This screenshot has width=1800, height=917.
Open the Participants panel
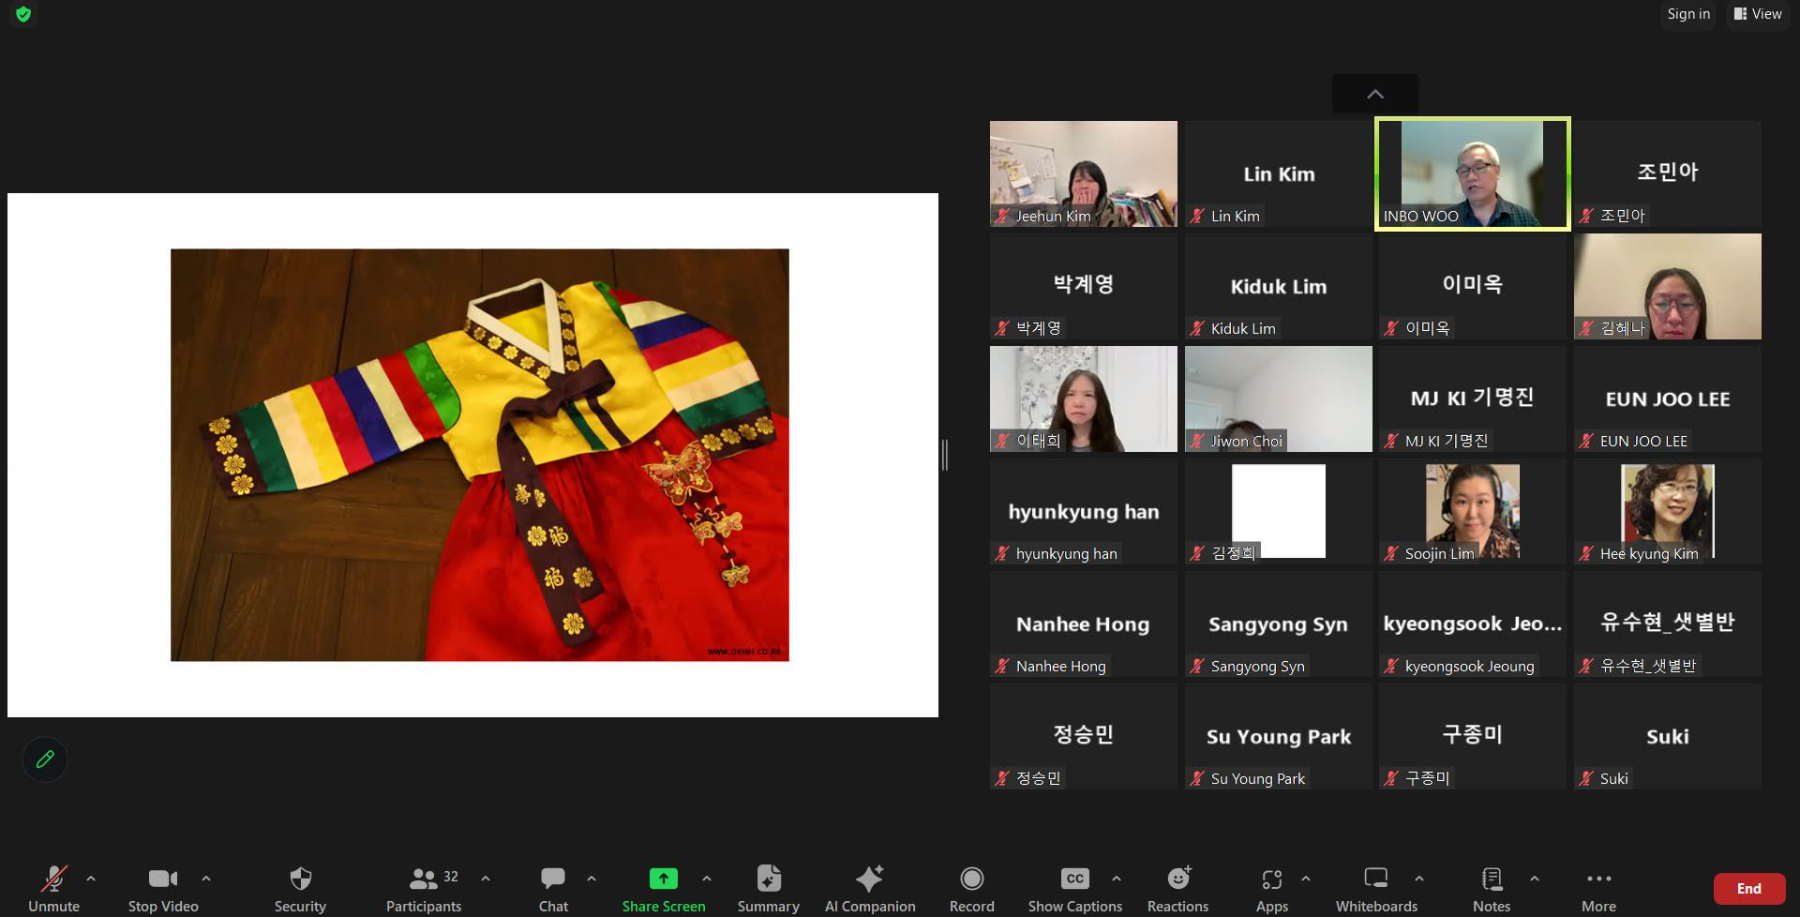[424, 887]
